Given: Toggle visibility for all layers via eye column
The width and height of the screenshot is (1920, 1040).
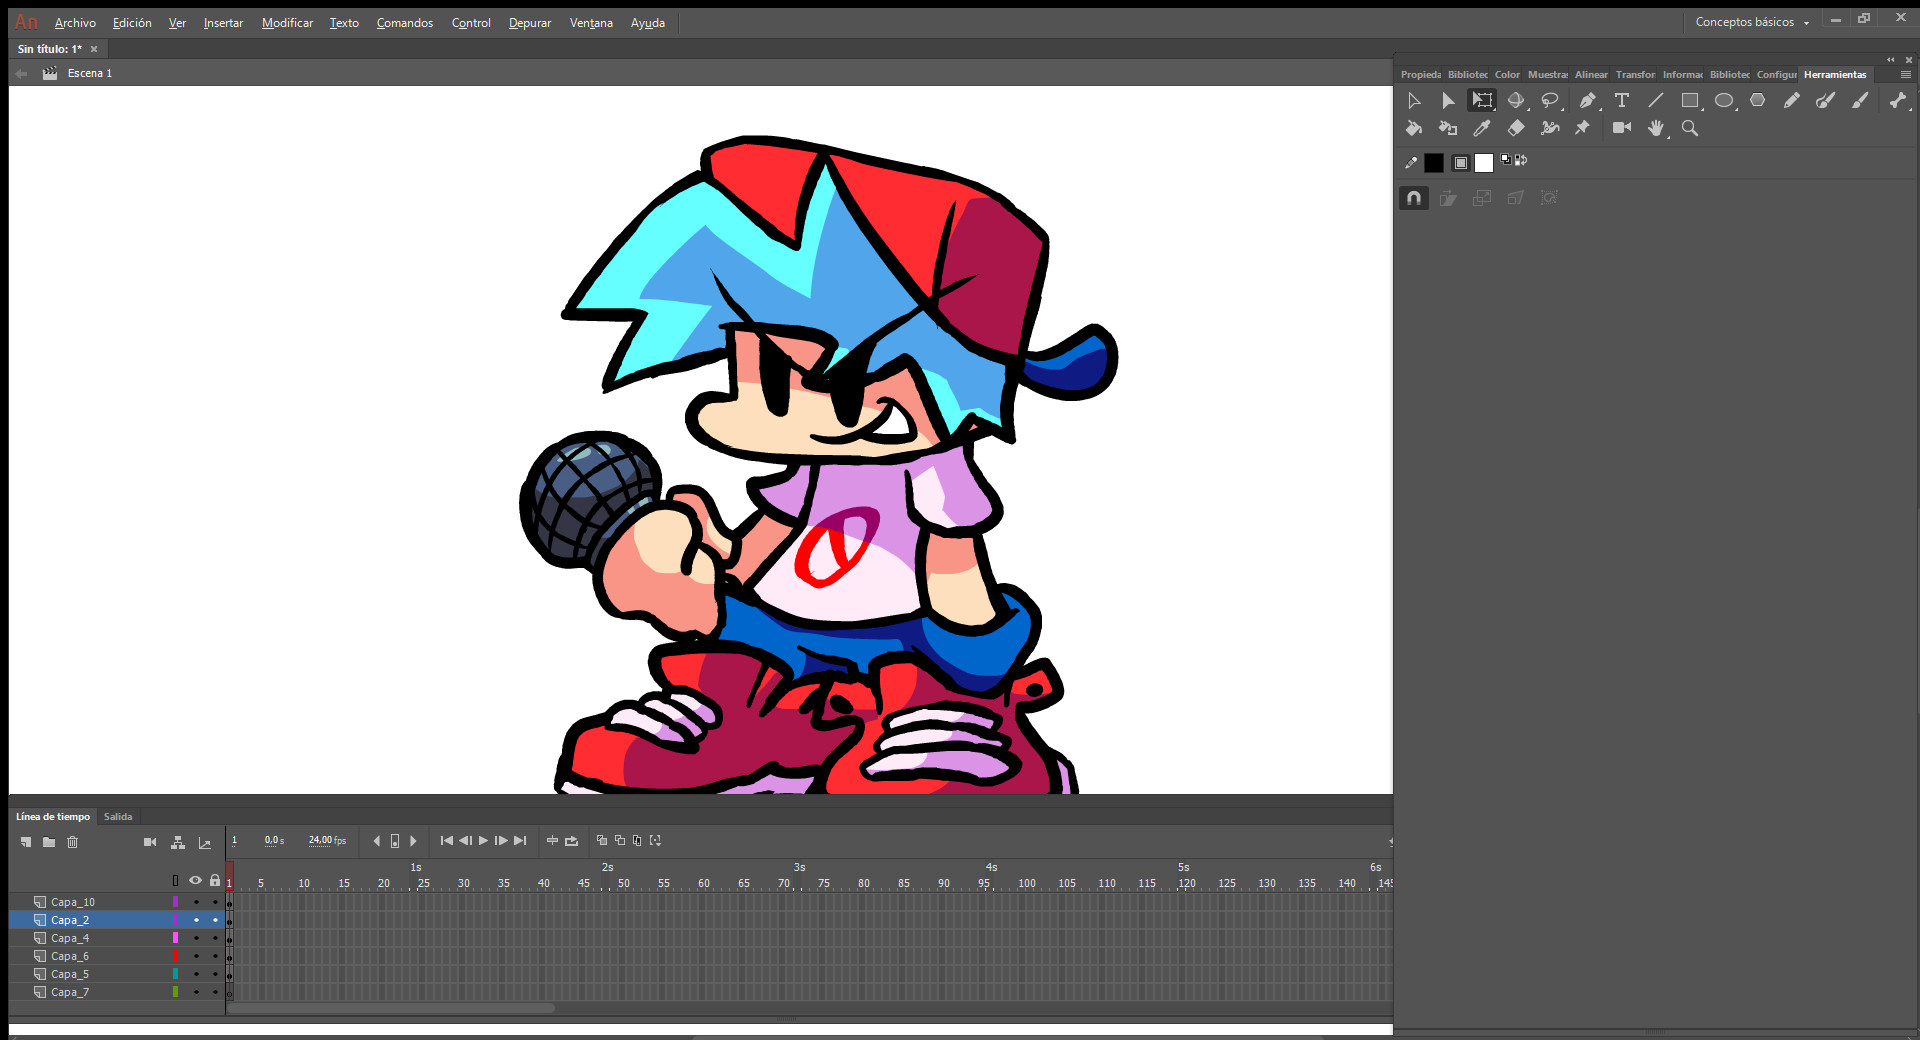Looking at the screenshot, I should (195, 881).
